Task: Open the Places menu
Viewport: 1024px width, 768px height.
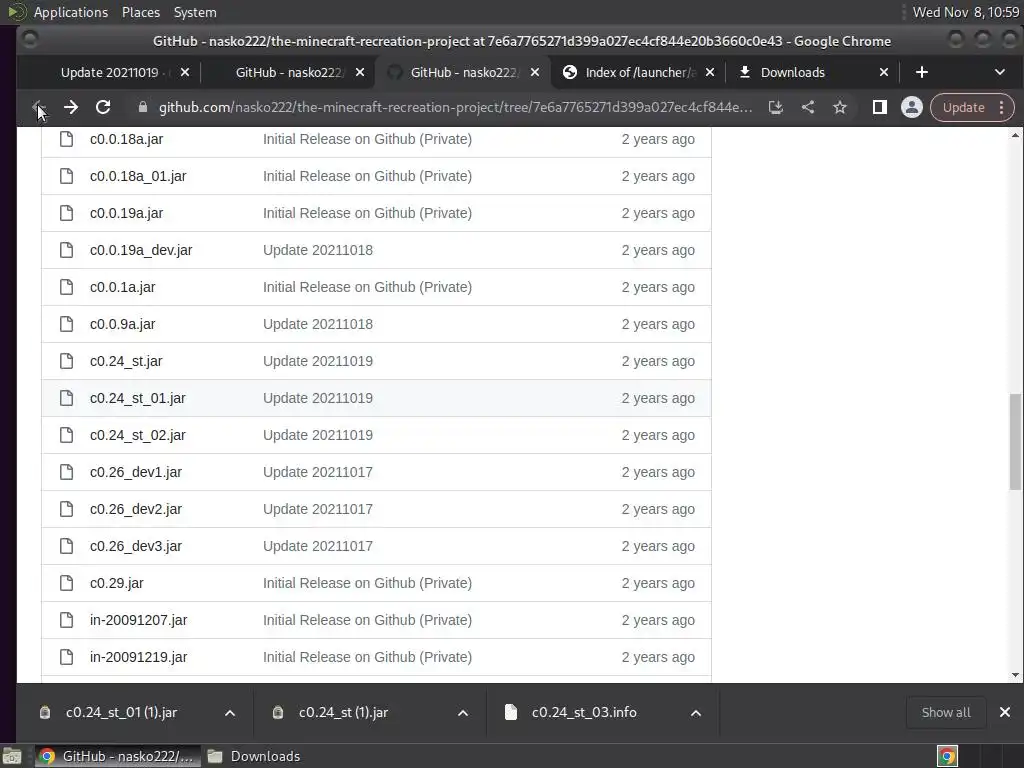Action: tap(141, 12)
